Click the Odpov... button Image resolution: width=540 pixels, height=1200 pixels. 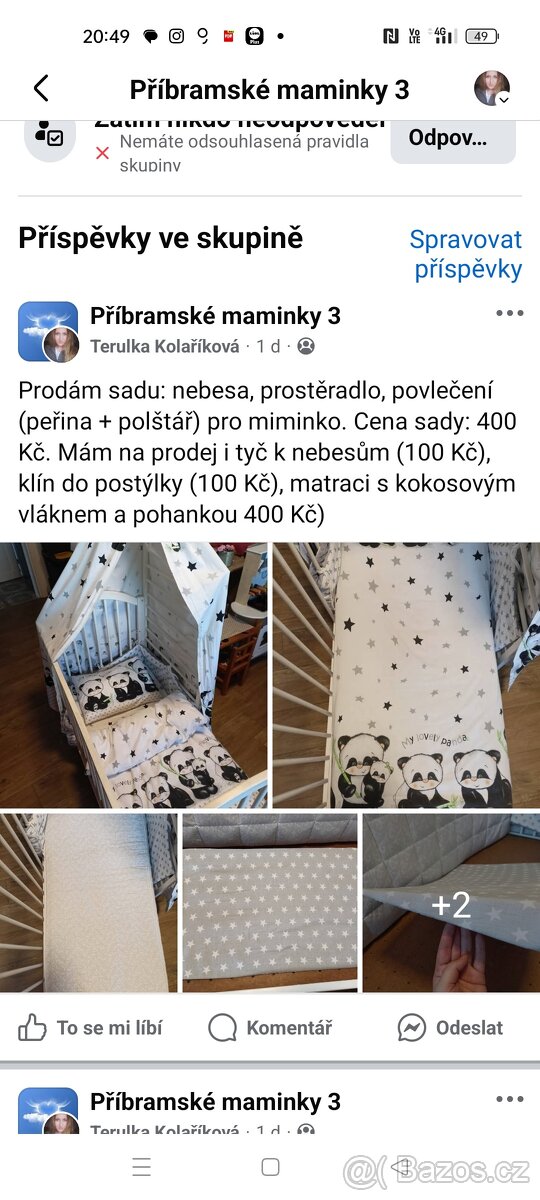(x=453, y=139)
